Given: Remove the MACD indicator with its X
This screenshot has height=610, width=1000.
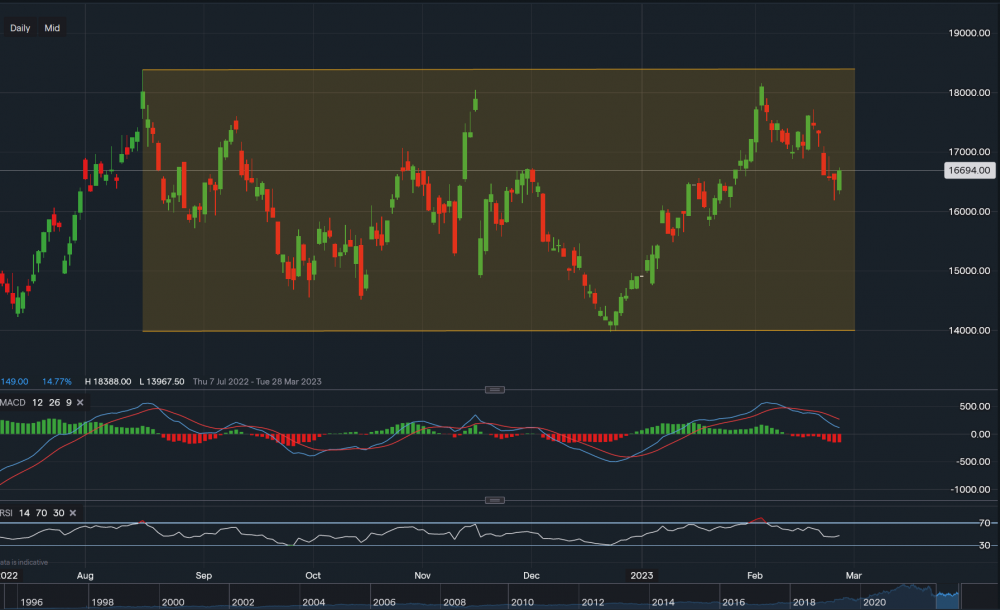Looking at the screenshot, I should (x=79, y=403).
